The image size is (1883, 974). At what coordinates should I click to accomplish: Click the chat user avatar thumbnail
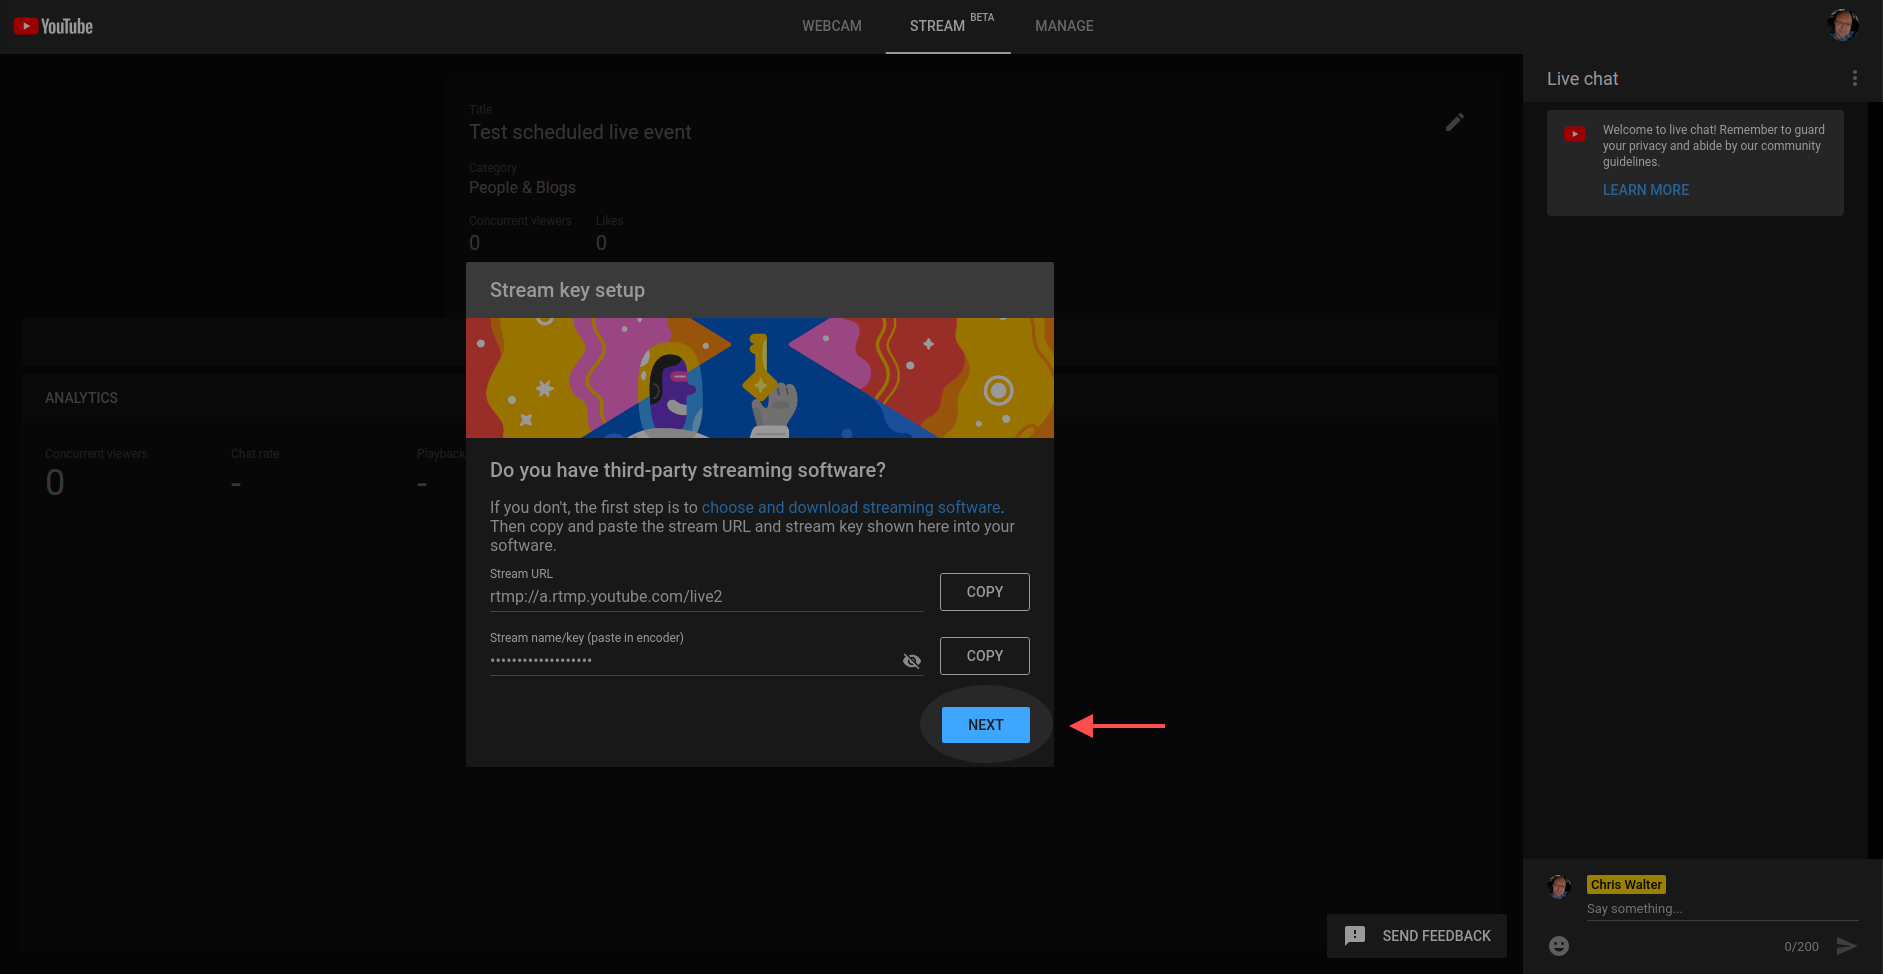[1559, 886]
